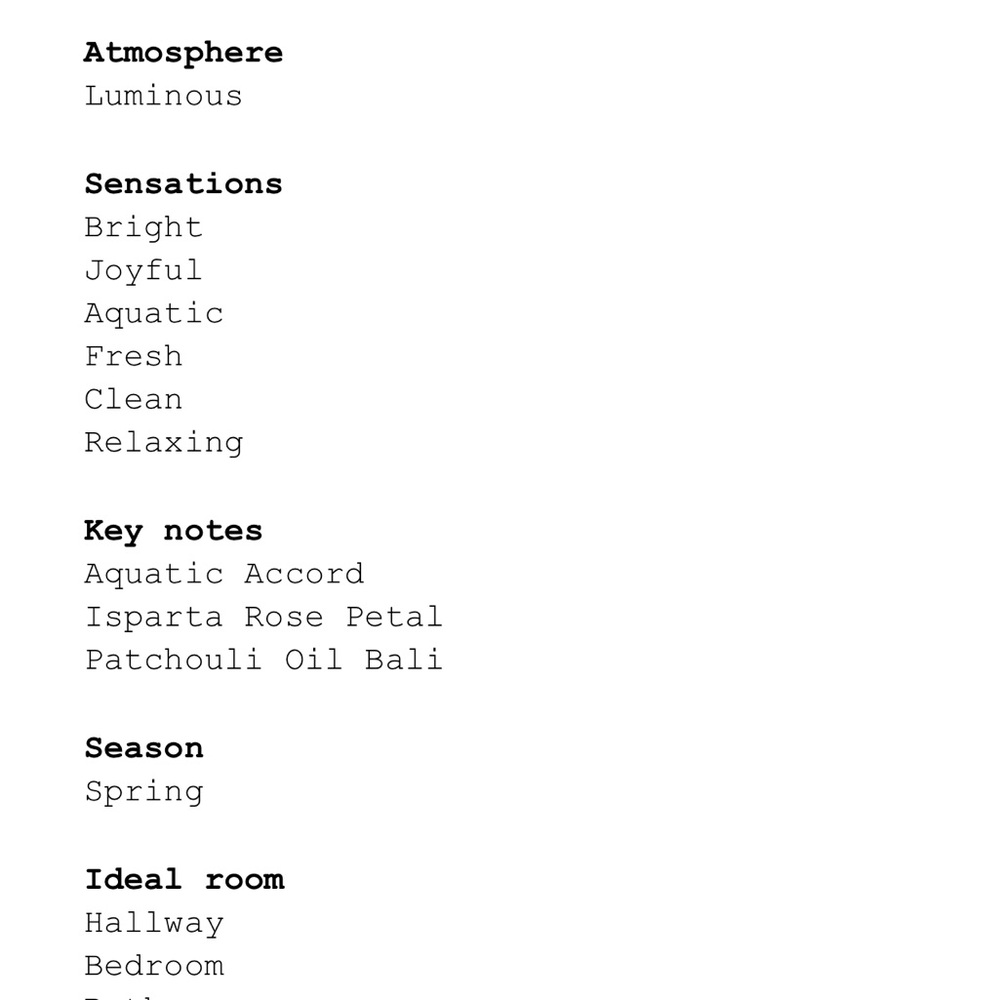This screenshot has height=1000, width=1000.
Task: Click the Ideal room heading
Action: click(x=184, y=879)
